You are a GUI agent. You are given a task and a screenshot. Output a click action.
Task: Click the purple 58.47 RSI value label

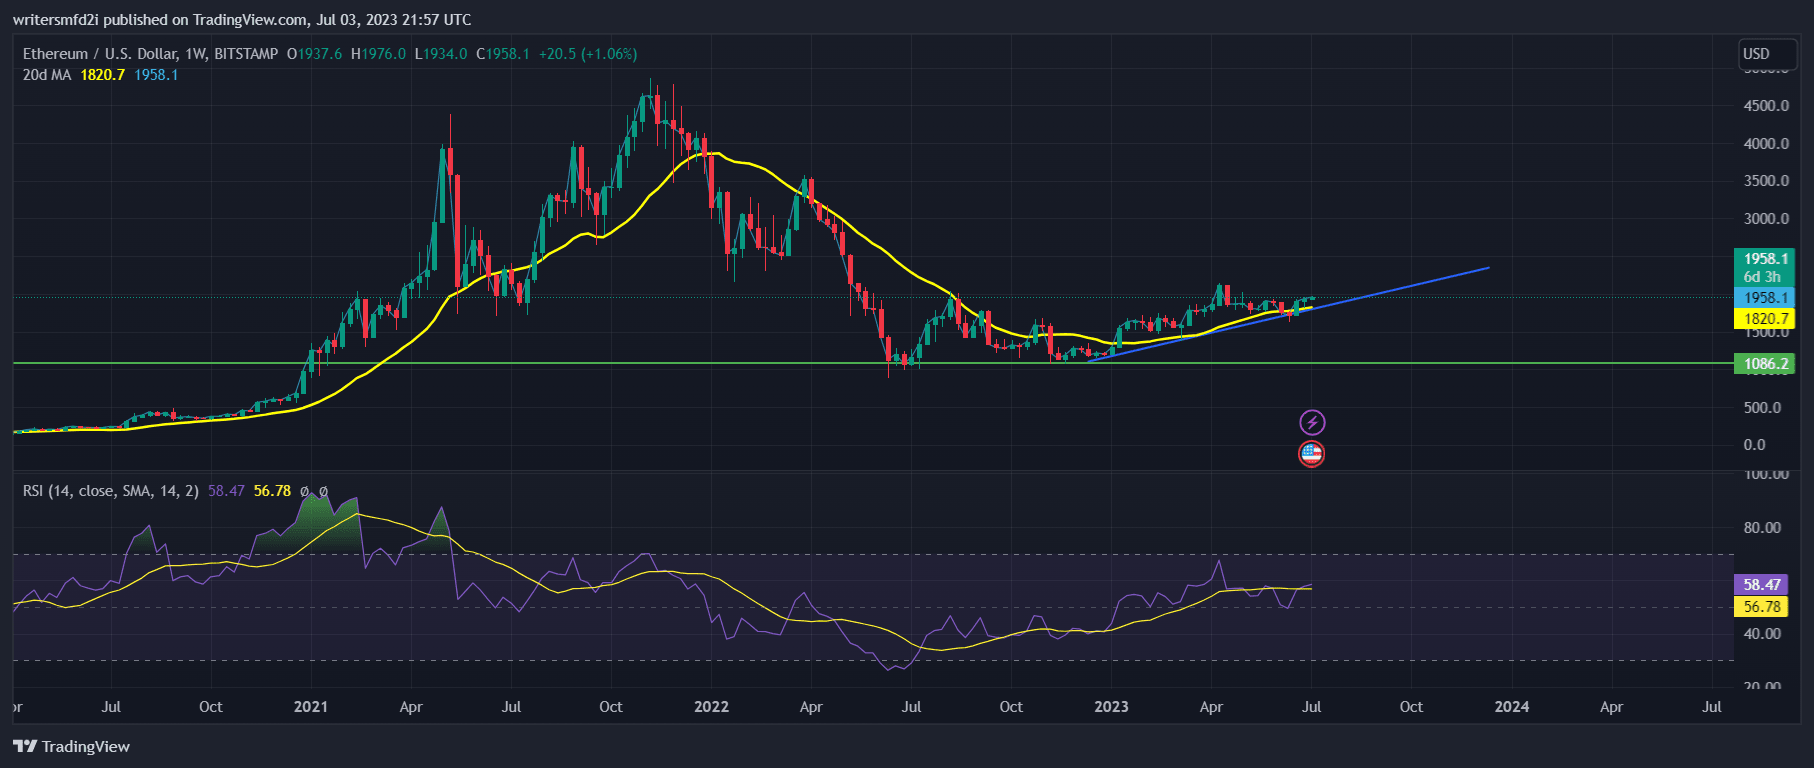coord(1761,585)
